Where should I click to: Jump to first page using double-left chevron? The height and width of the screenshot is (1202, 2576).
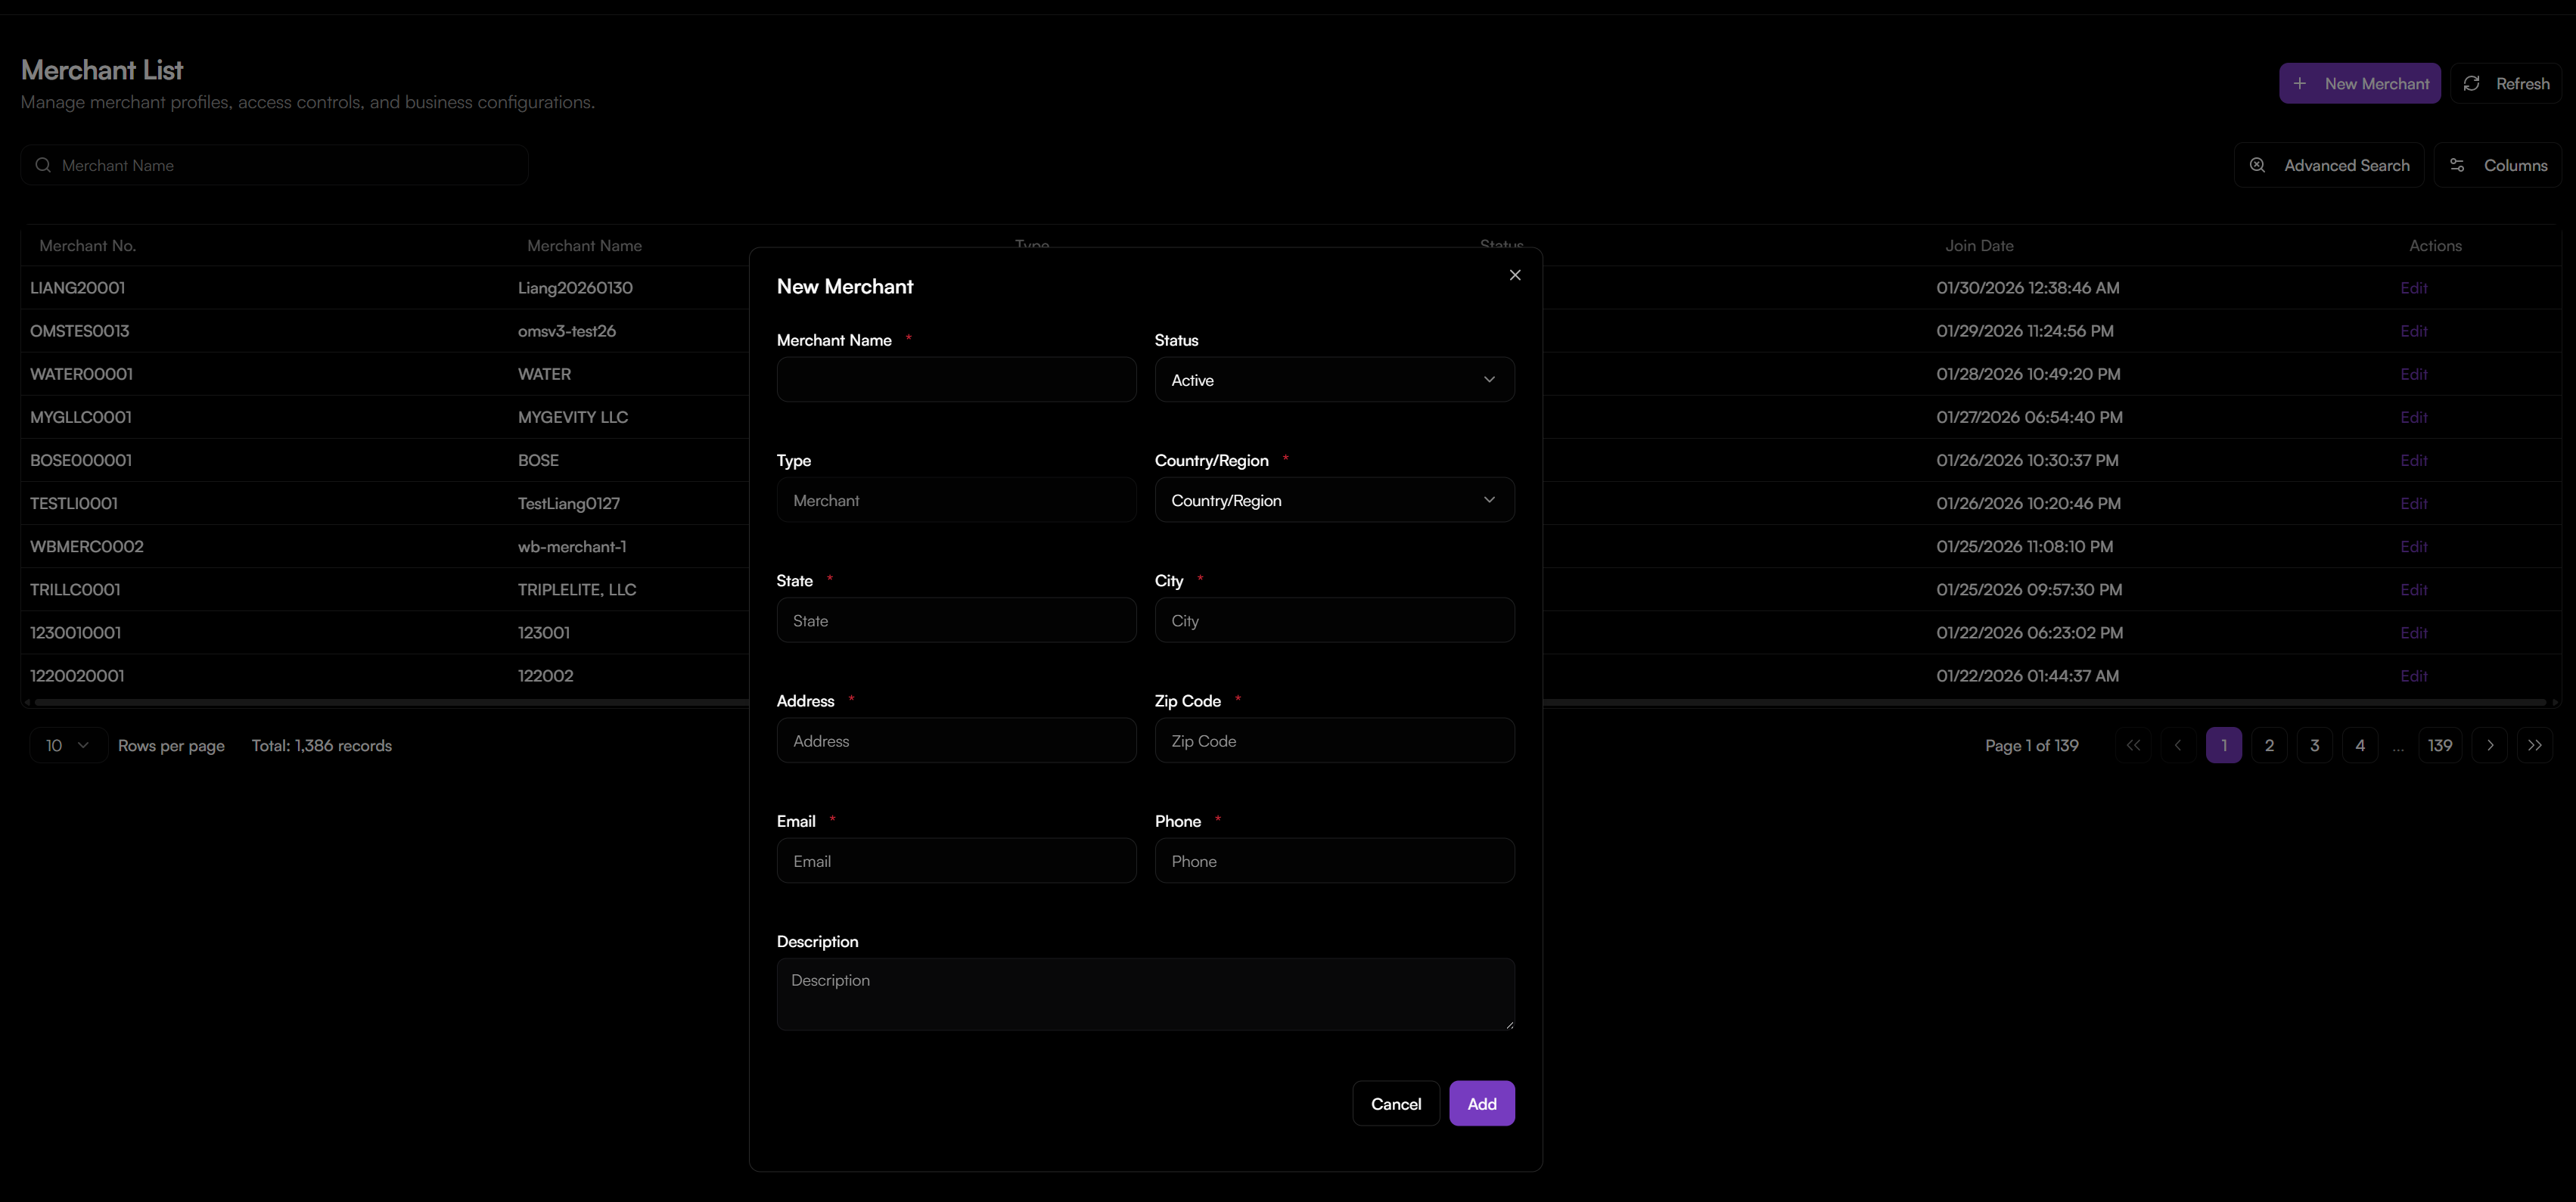click(2133, 745)
